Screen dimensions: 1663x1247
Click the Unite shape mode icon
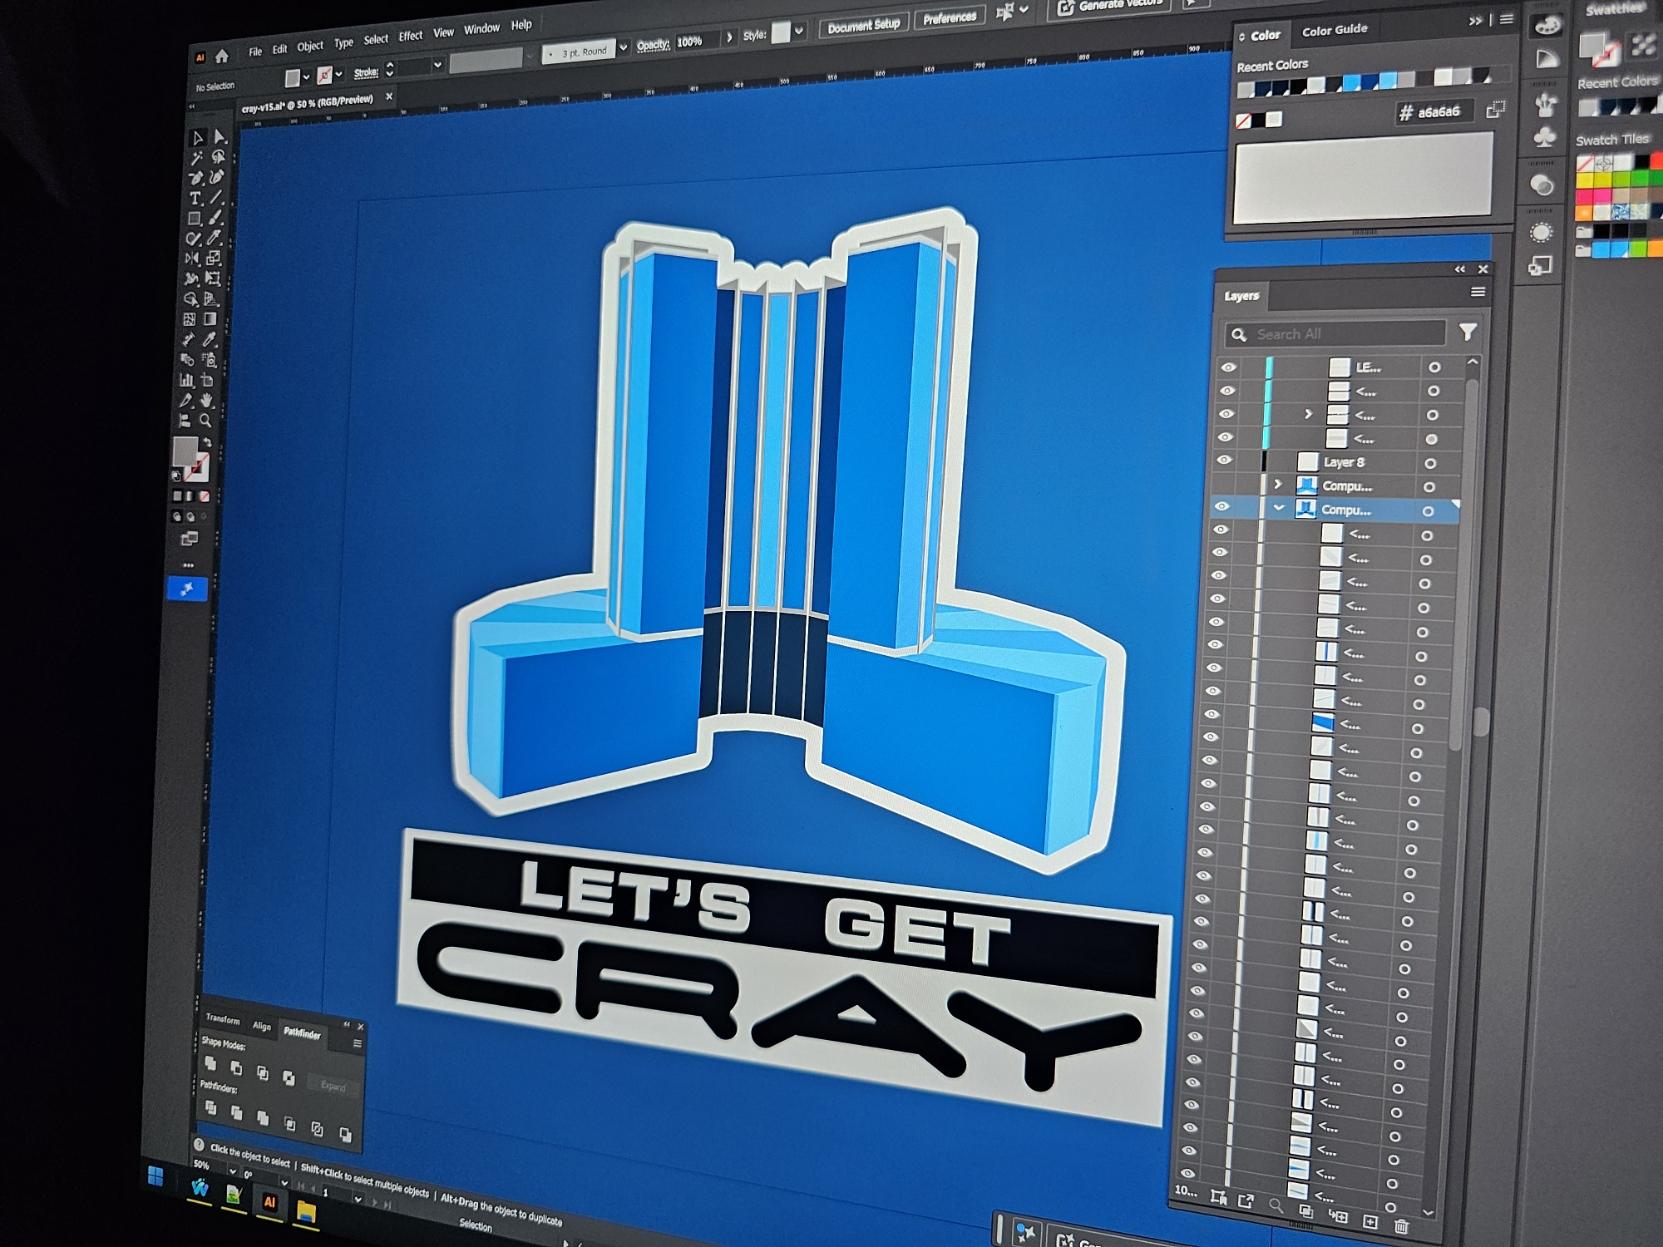point(210,1064)
